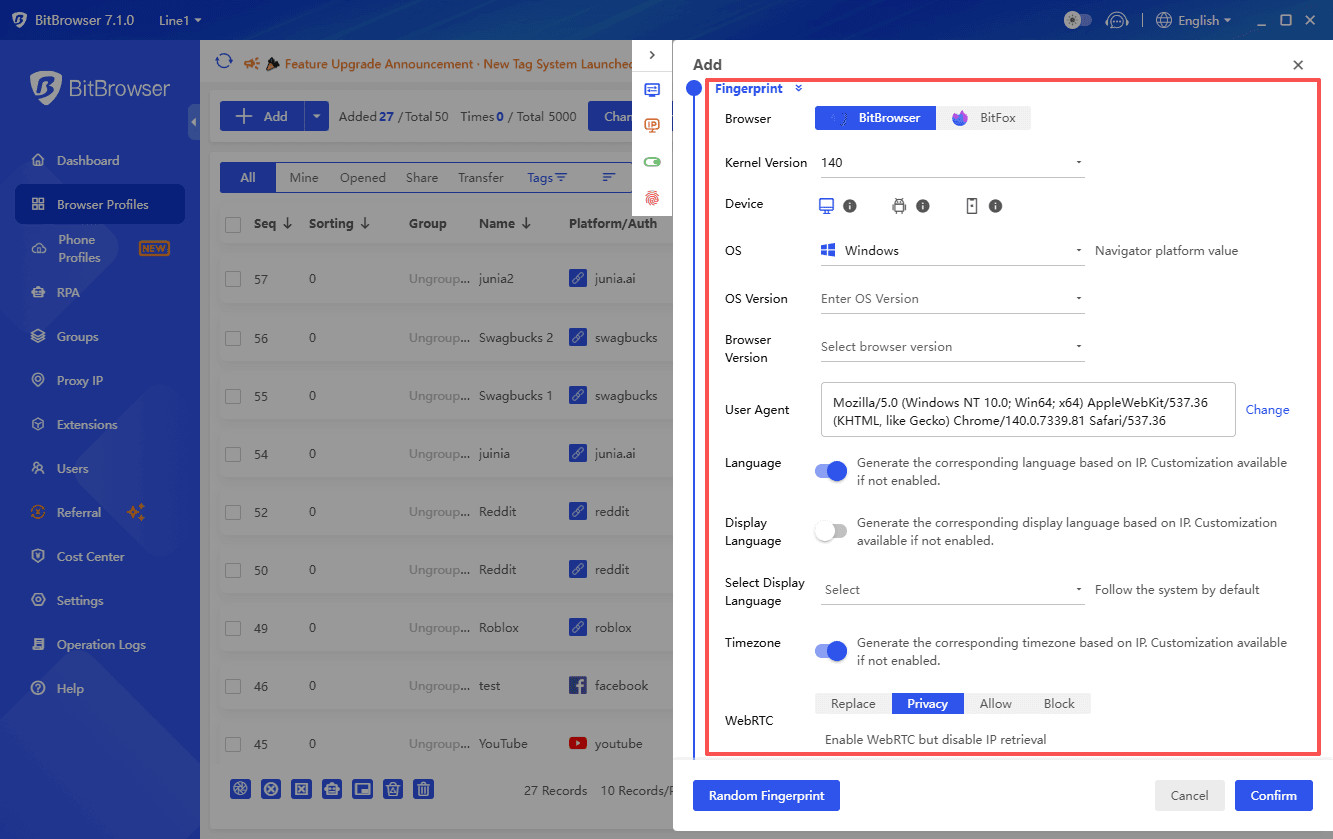Toggle the dark mode switch in title bar
Viewport: 1333px width, 839px height.
click(1078, 20)
